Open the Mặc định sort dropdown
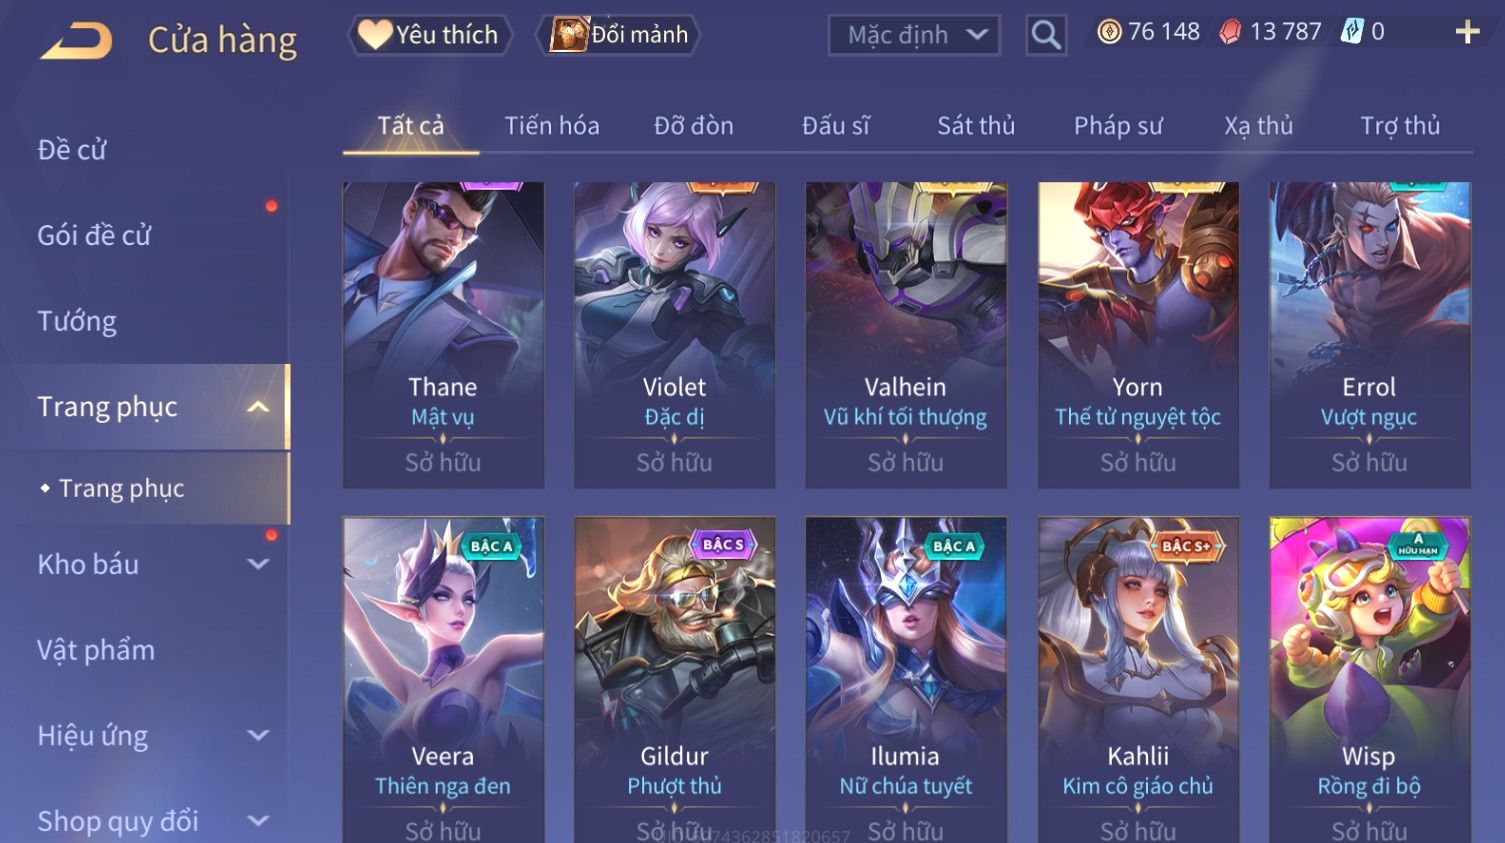Viewport: 1505px width, 843px height. (x=914, y=36)
